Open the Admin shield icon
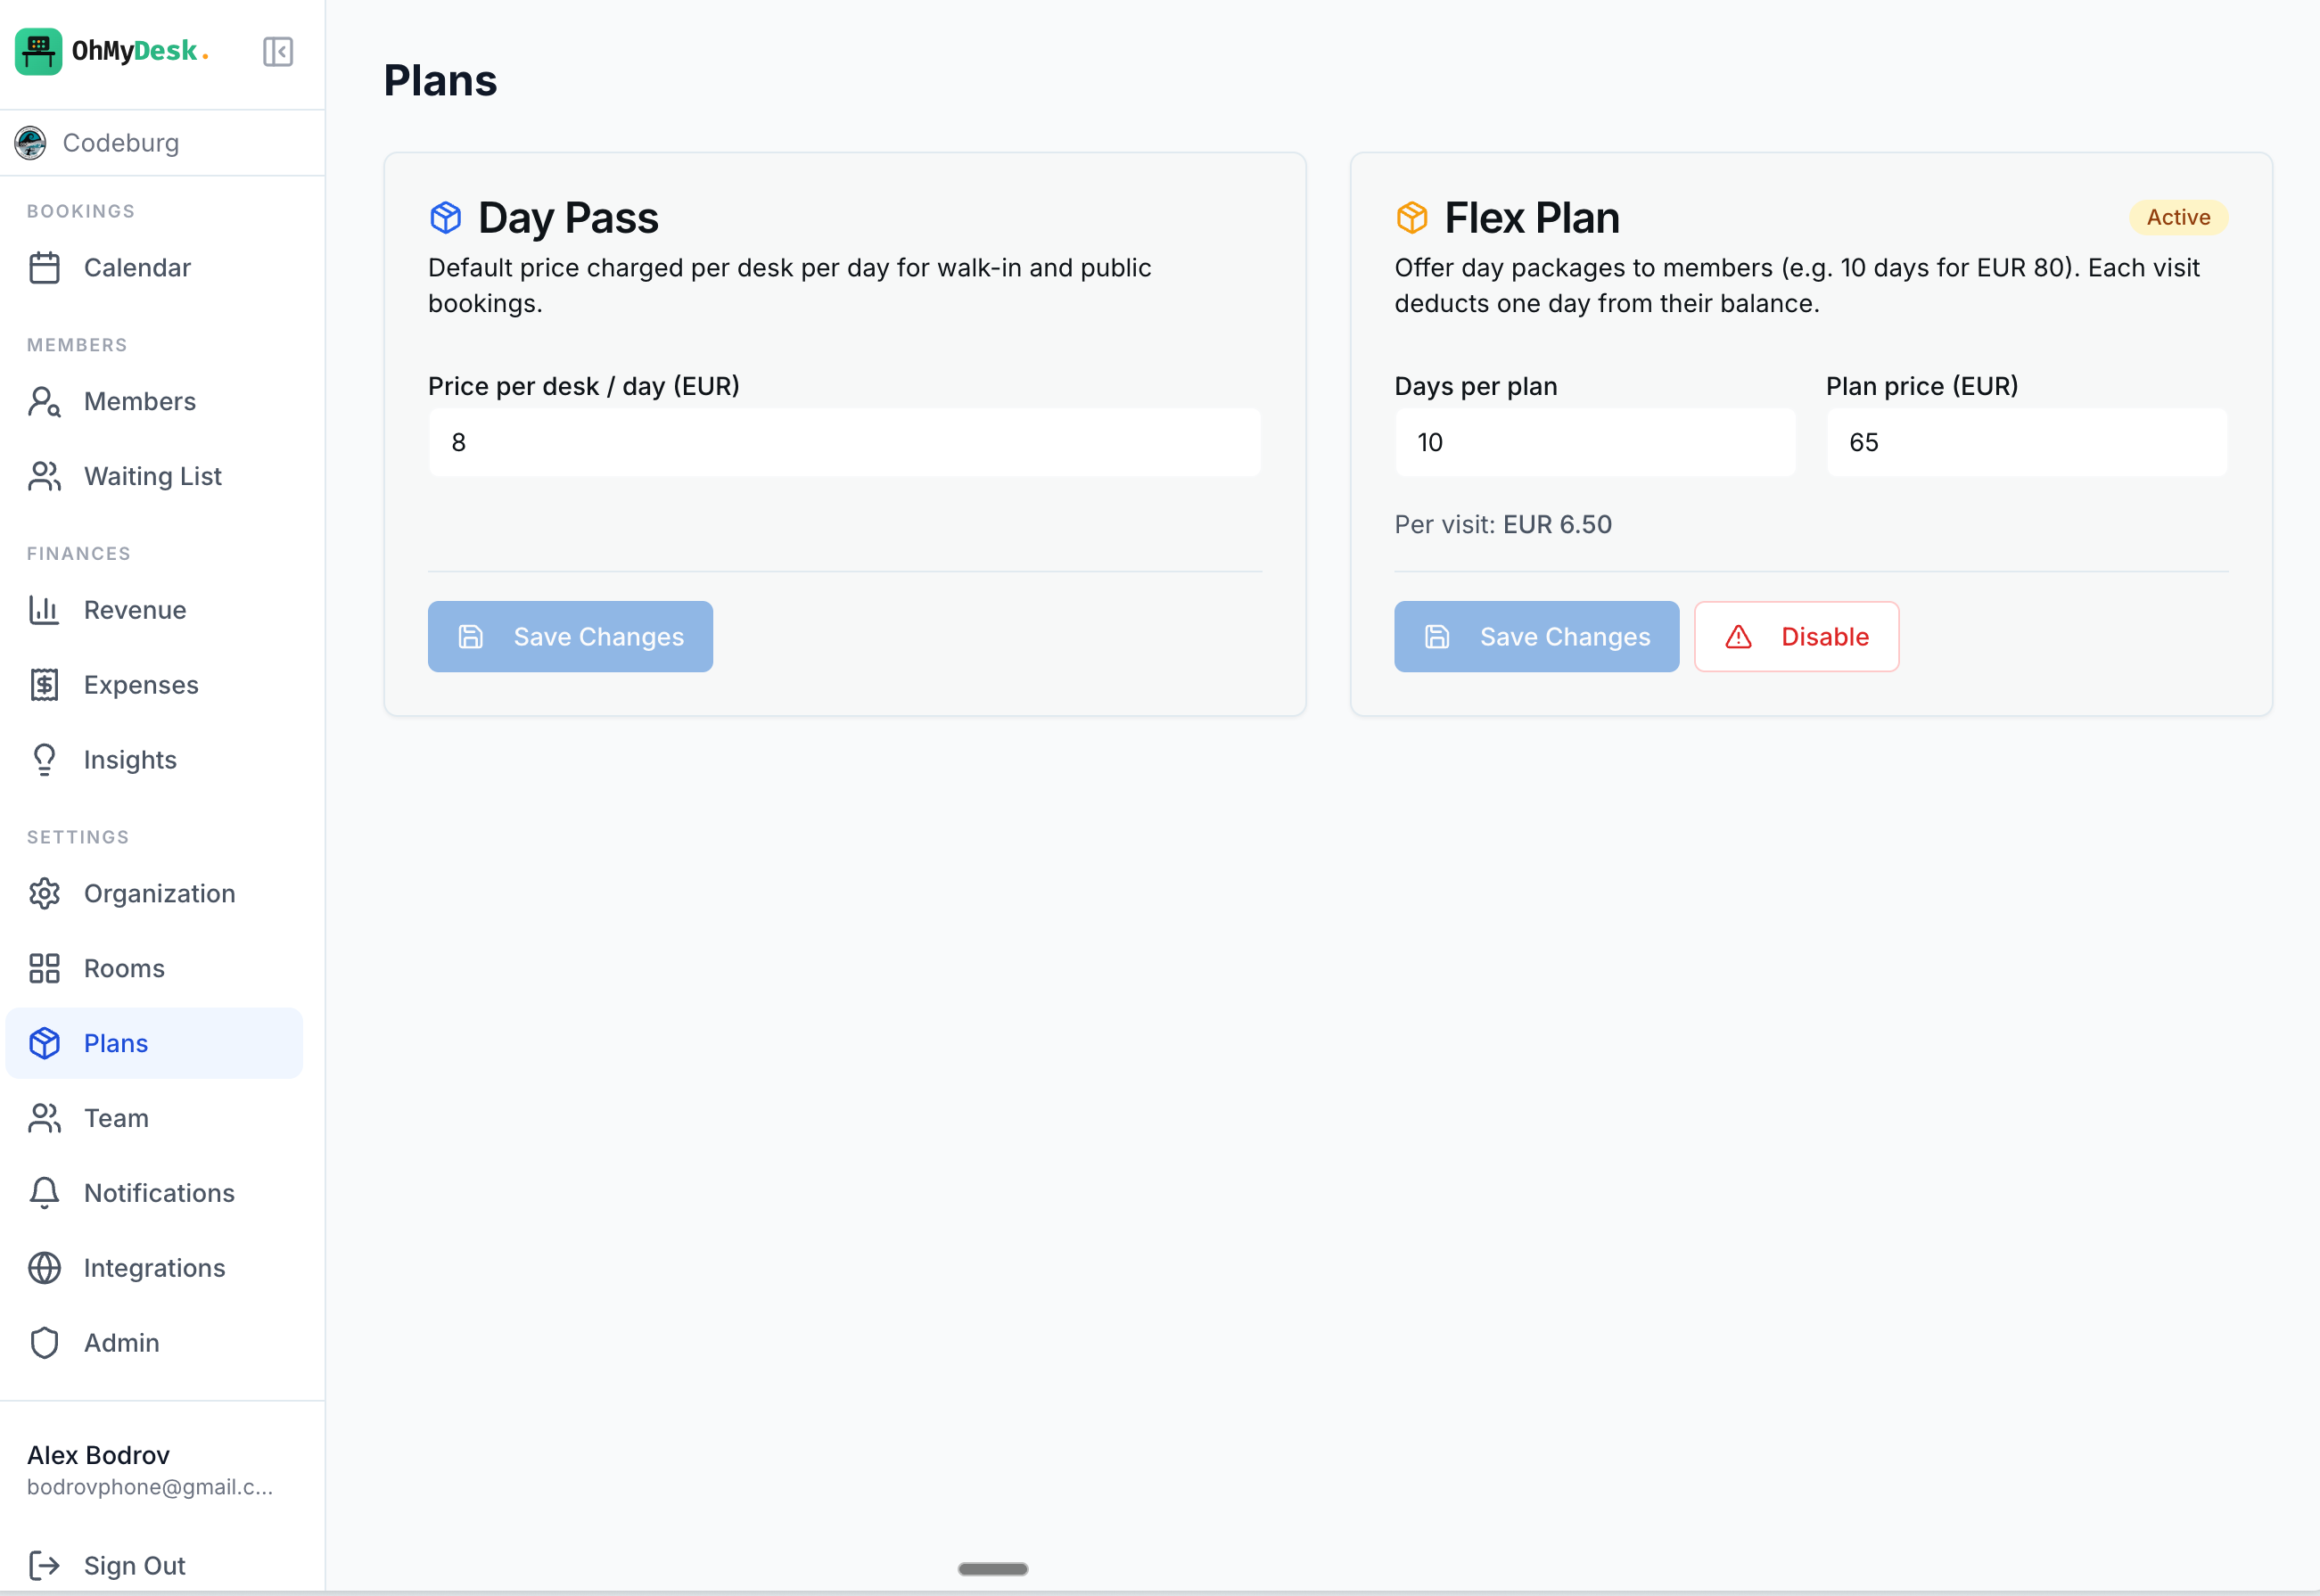 [x=45, y=1343]
